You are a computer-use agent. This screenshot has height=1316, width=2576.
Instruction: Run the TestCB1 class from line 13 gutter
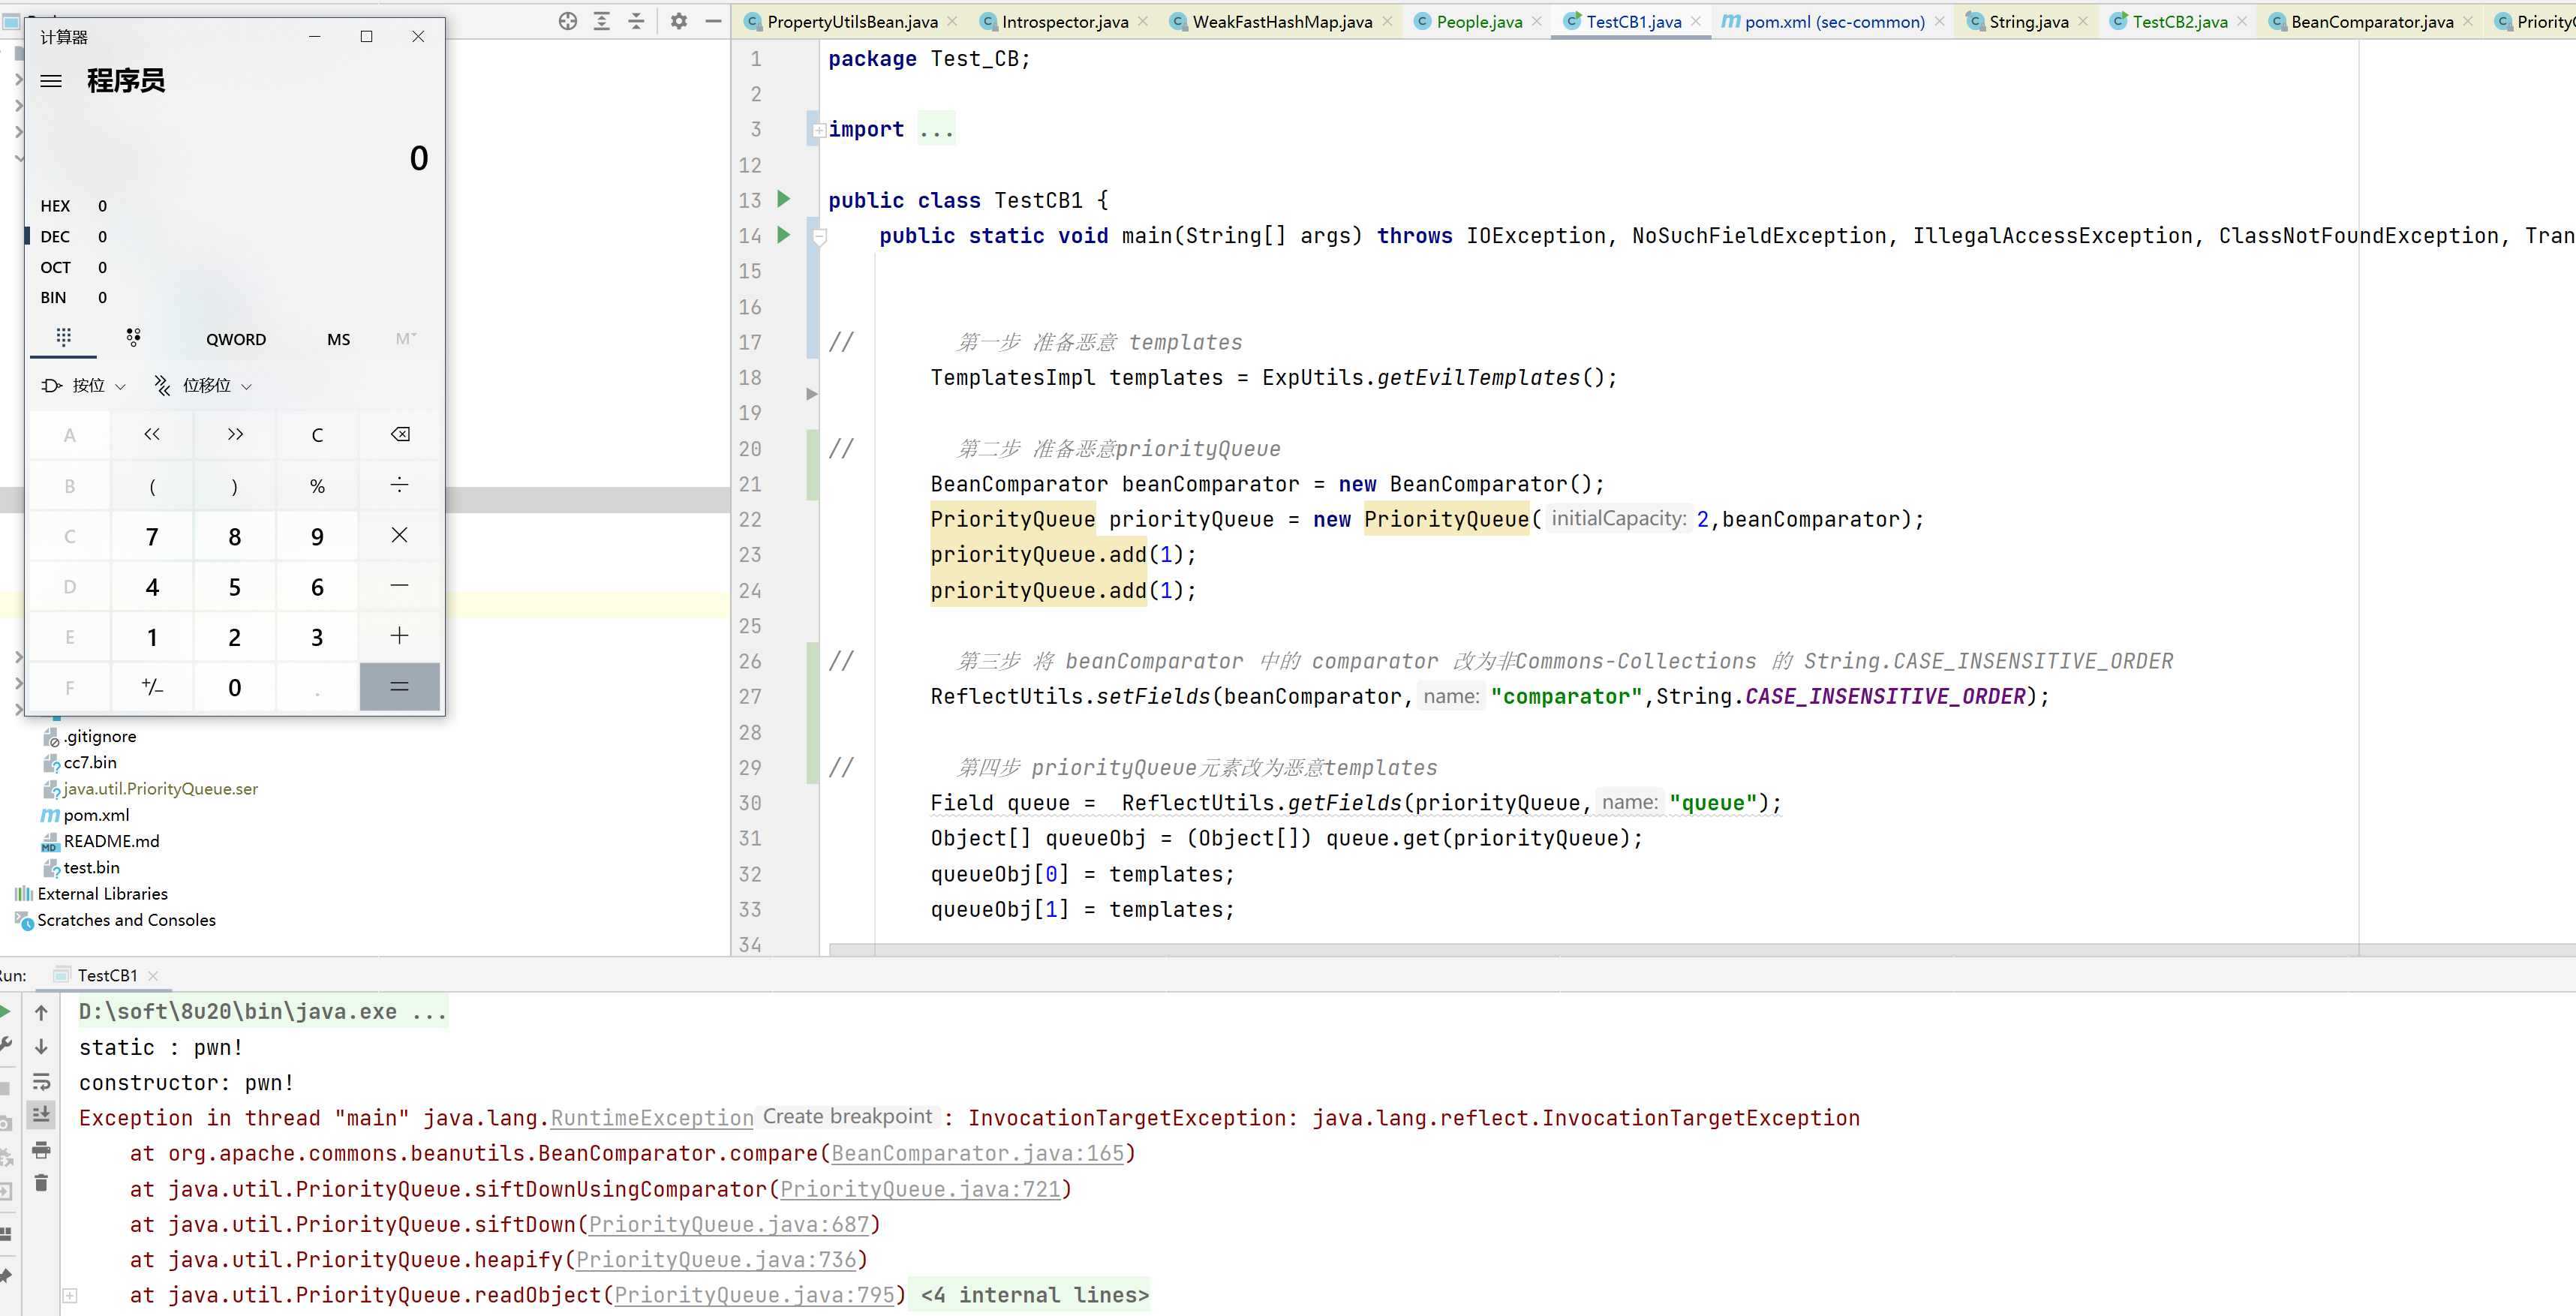[784, 199]
